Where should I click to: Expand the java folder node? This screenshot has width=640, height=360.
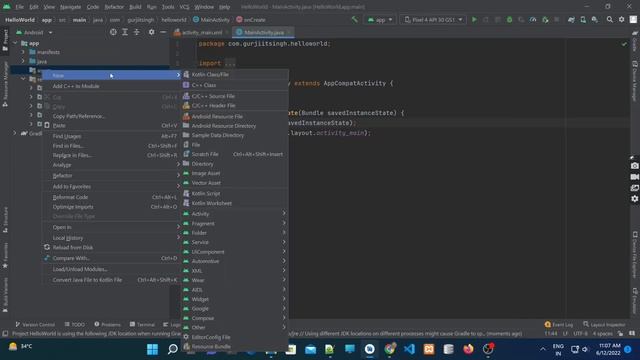(x=23, y=61)
